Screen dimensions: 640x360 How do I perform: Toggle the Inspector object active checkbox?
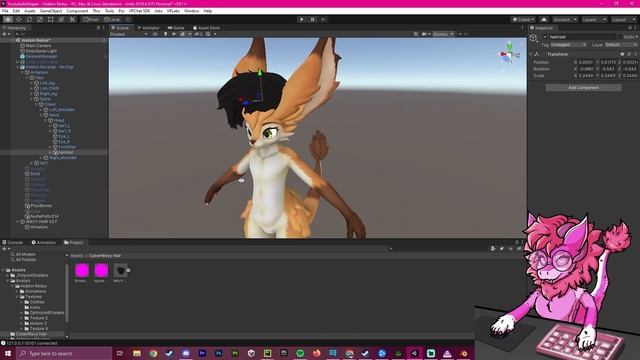[x=545, y=37]
